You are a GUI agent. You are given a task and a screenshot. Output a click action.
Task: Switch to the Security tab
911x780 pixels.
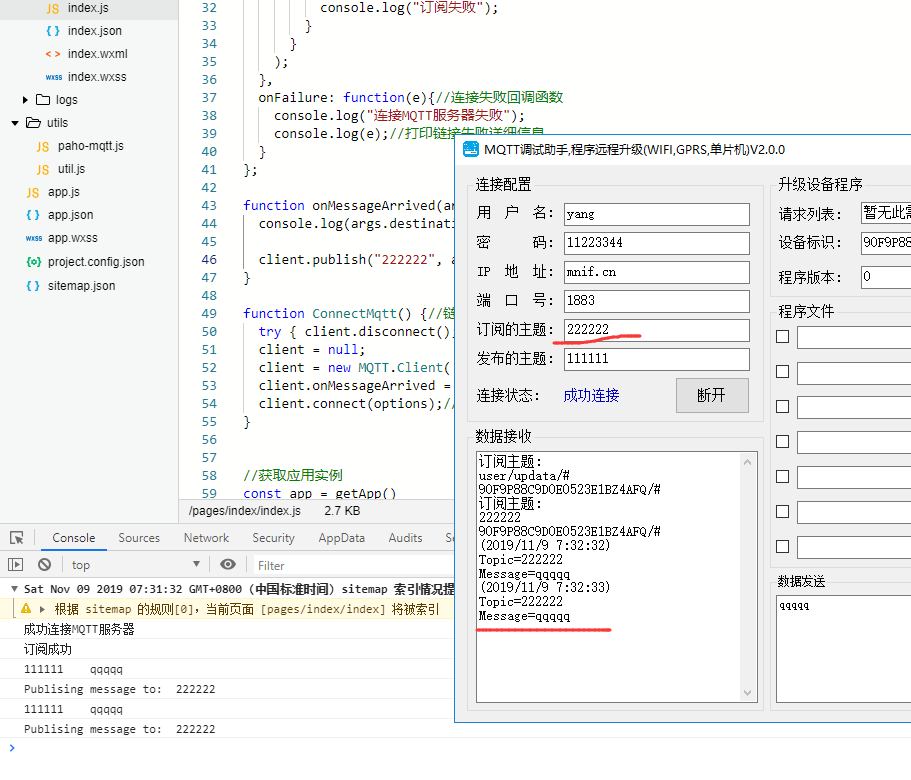tap(273, 538)
